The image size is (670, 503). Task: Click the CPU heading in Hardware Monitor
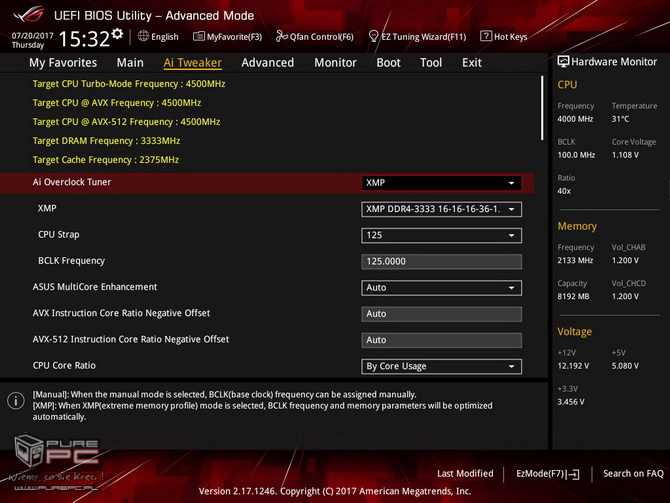click(567, 85)
